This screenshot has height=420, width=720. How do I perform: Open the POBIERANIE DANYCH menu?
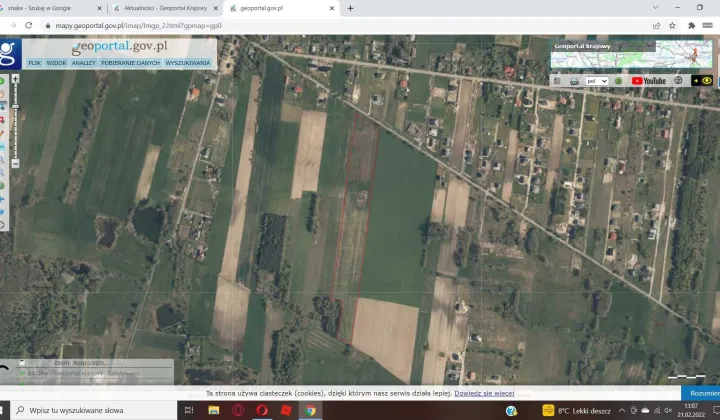[x=130, y=63]
